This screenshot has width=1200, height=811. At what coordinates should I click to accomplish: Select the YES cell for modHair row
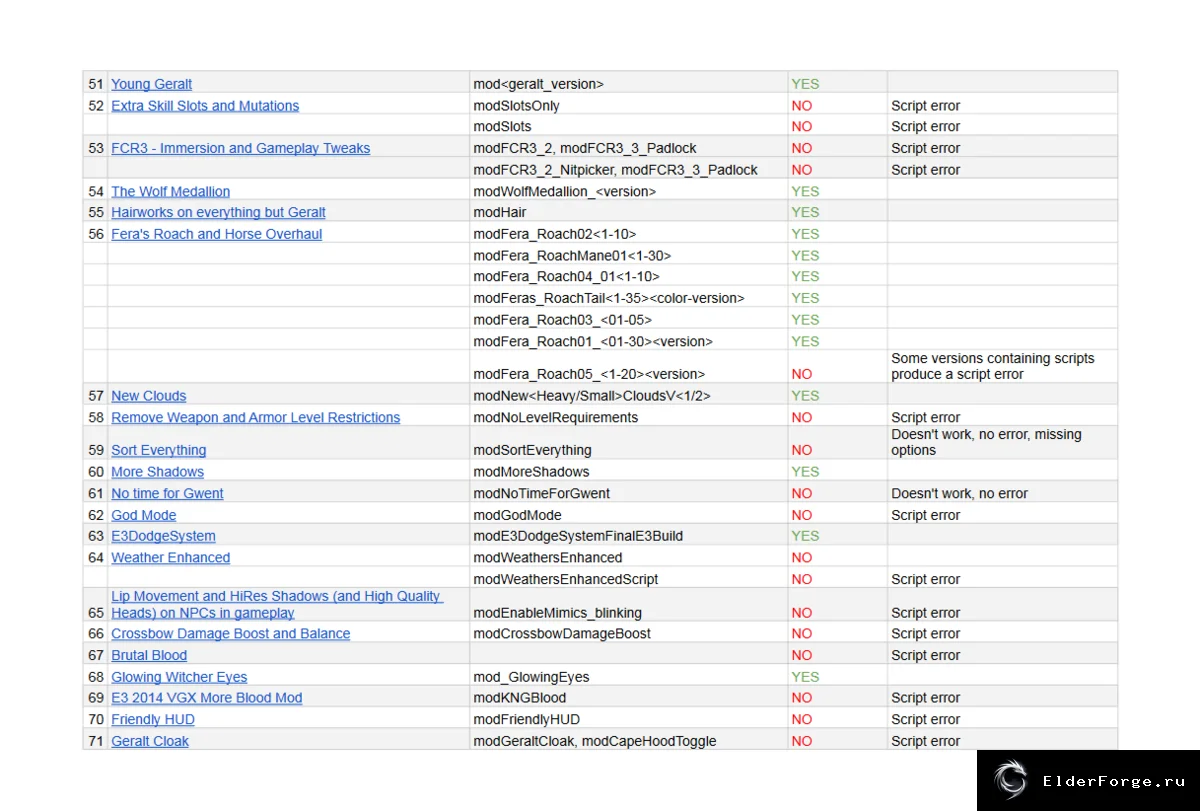click(837, 212)
